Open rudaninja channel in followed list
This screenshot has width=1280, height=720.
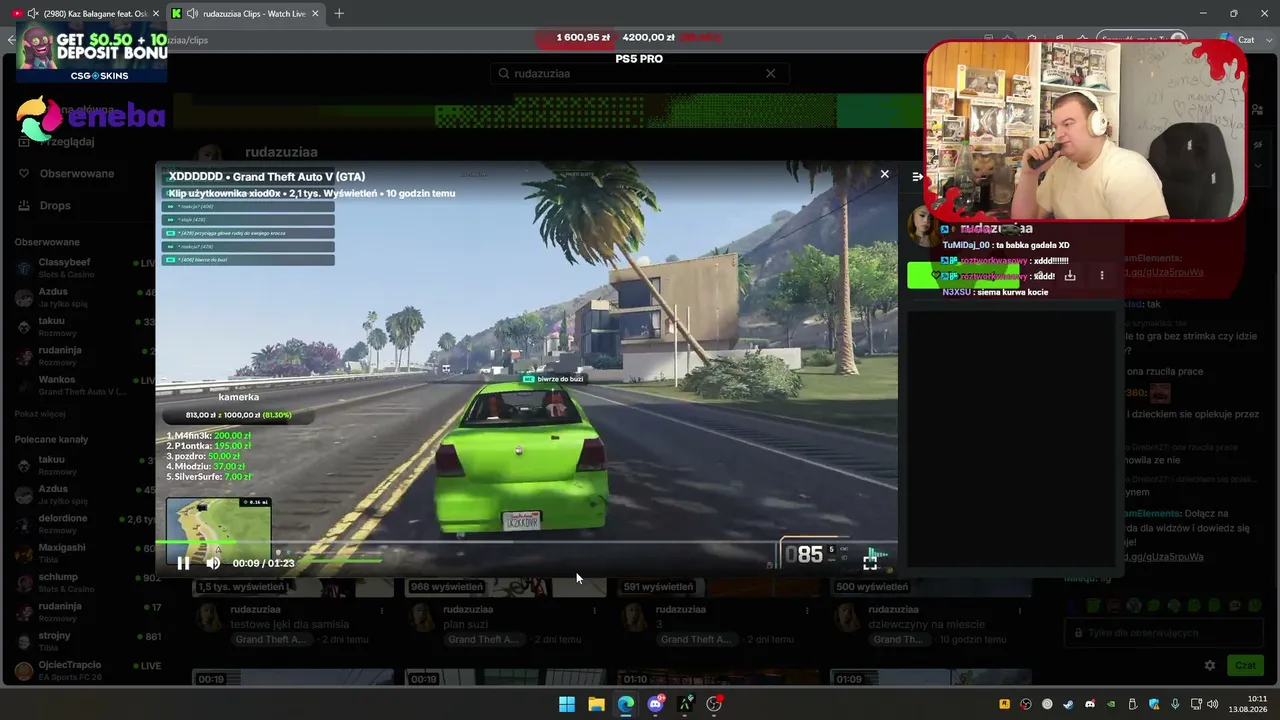pyautogui.click(x=85, y=356)
